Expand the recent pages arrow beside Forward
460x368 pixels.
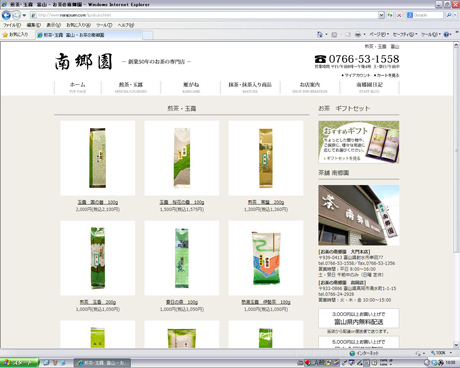point(24,15)
